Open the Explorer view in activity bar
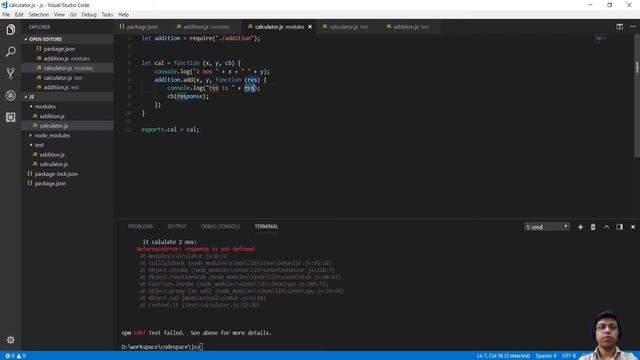The height and width of the screenshot is (360, 640). click(11, 29)
